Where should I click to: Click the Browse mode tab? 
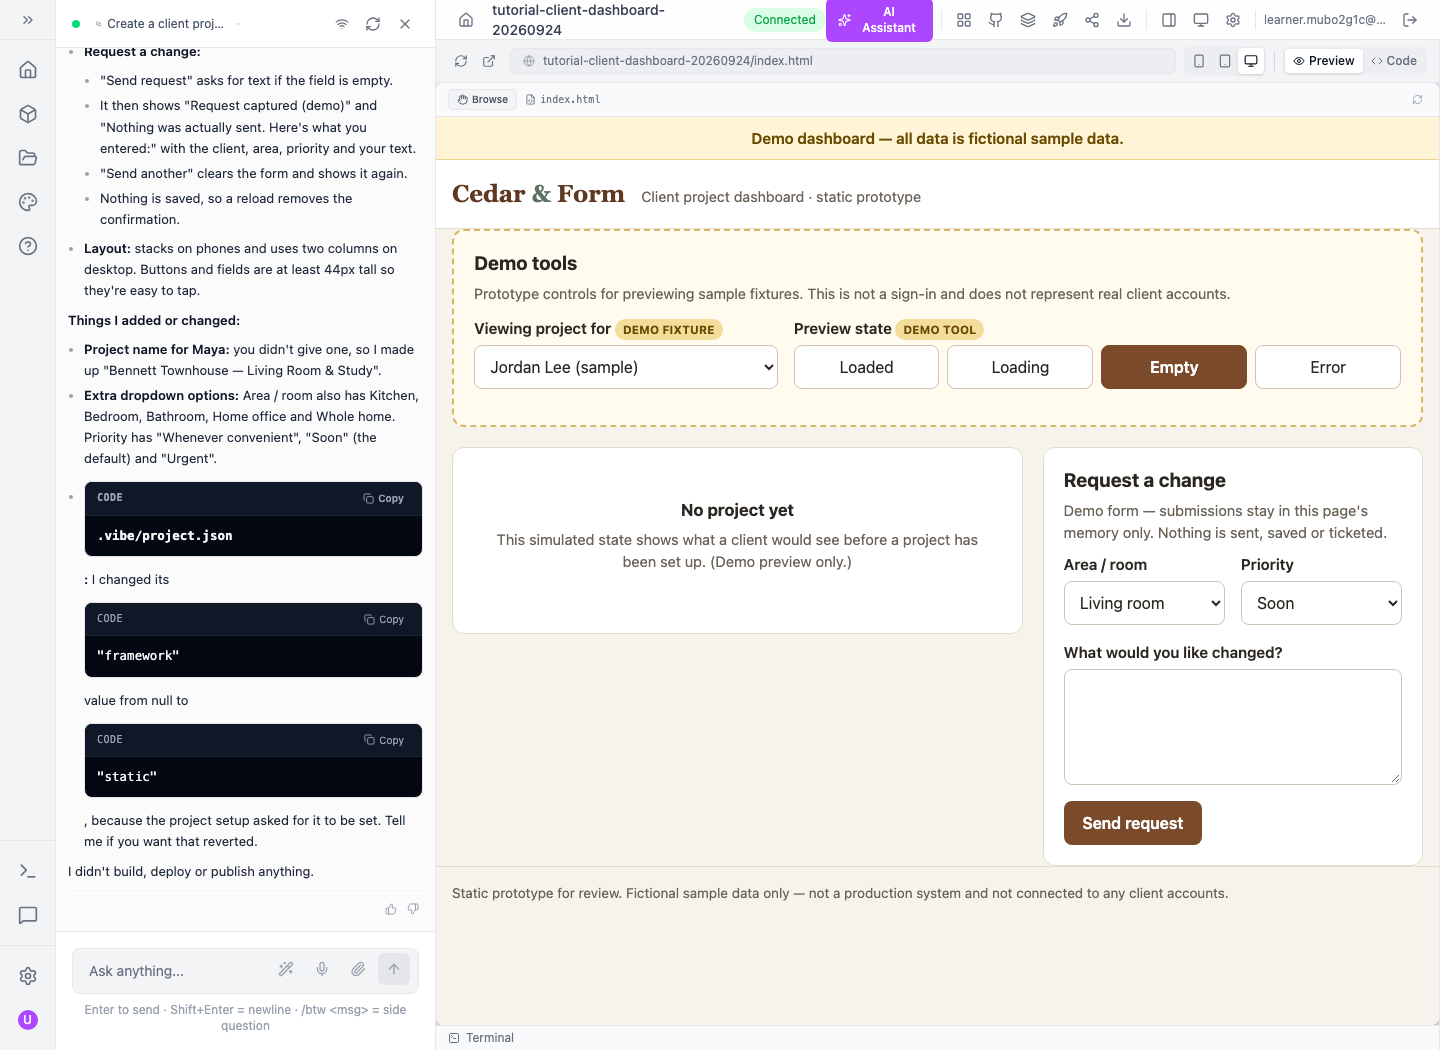point(483,100)
